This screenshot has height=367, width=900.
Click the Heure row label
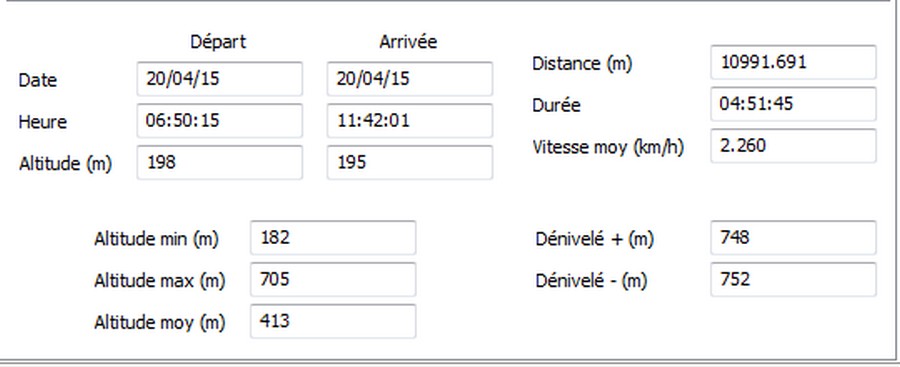pos(42,122)
